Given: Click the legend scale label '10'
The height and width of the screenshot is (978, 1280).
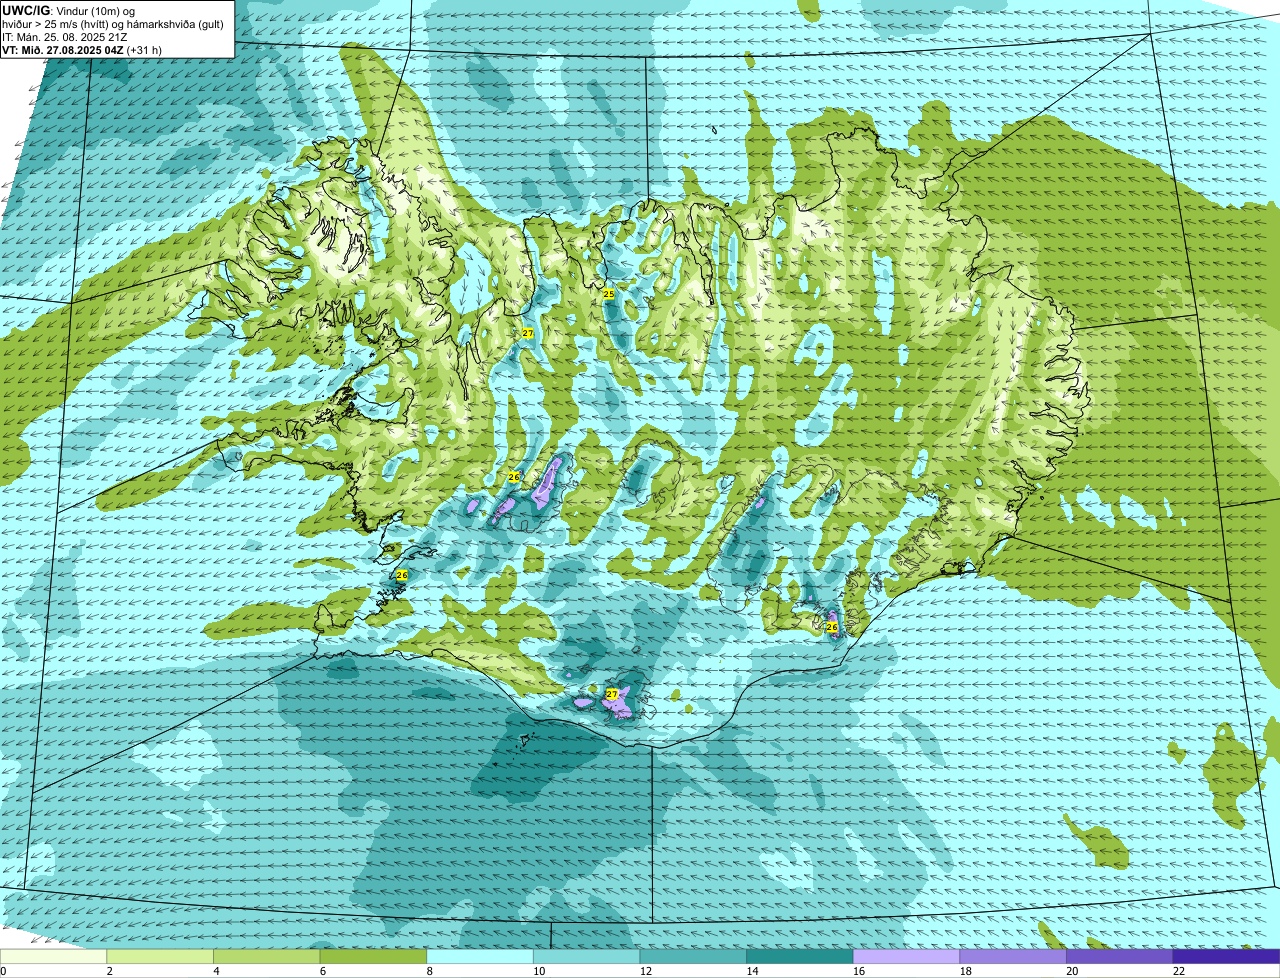Looking at the screenshot, I should [x=539, y=971].
